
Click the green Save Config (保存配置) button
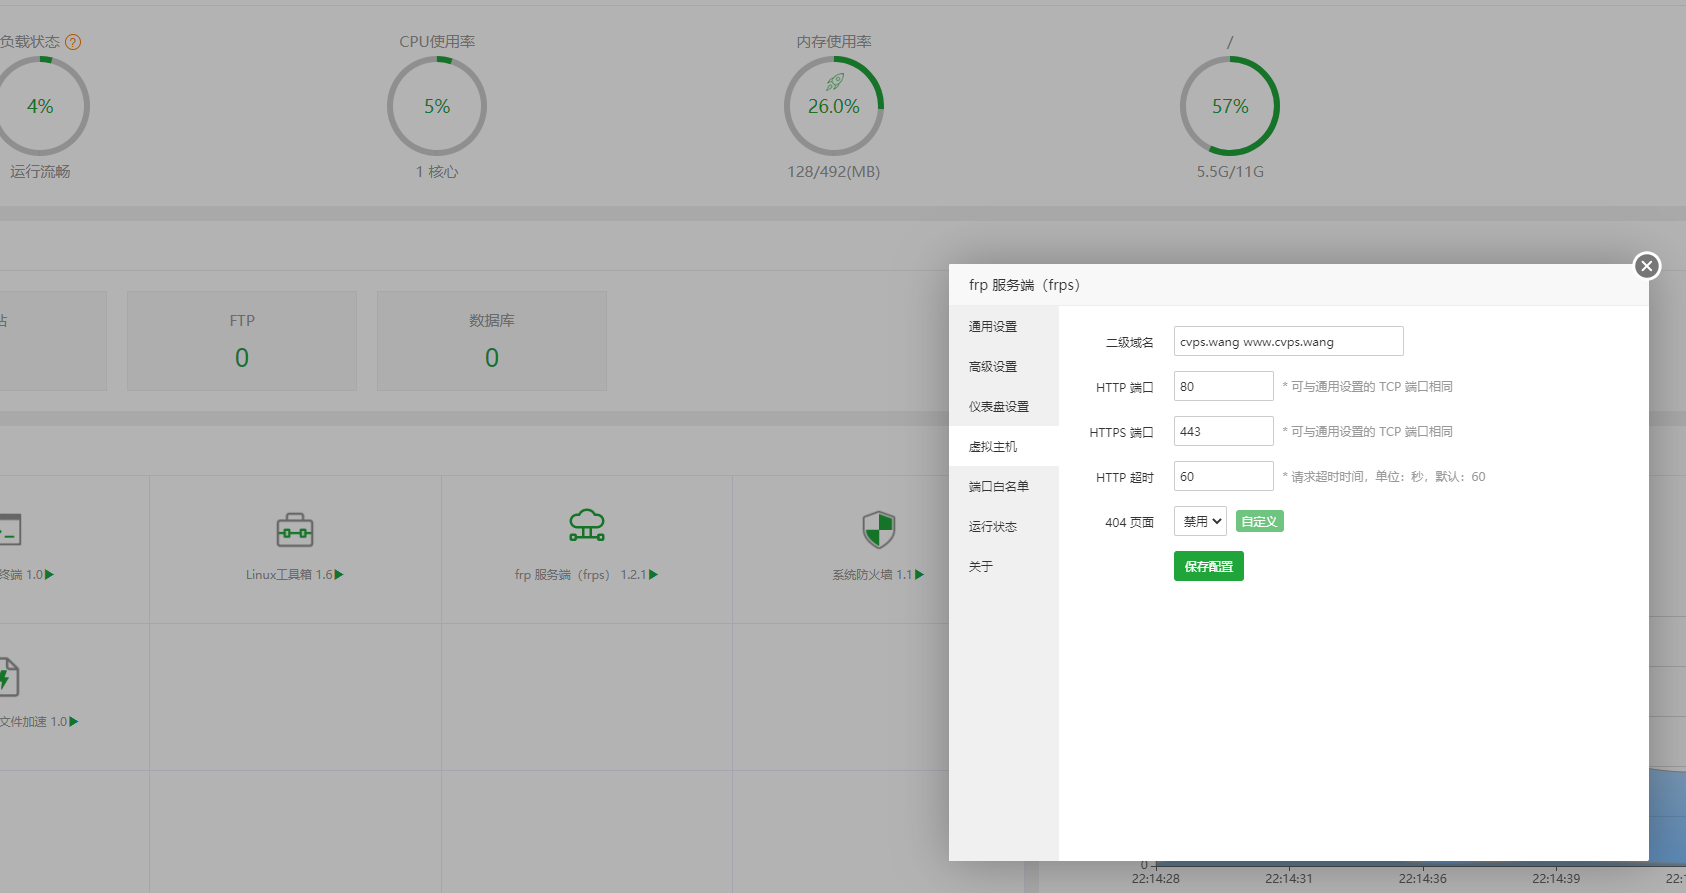pos(1208,566)
